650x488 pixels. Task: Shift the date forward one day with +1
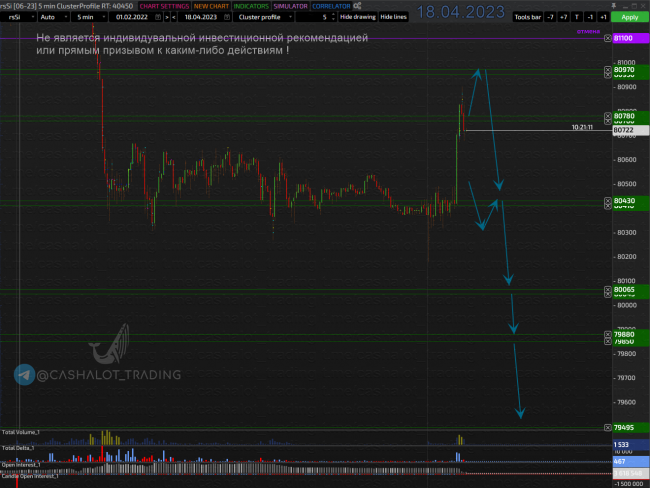click(603, 17)
